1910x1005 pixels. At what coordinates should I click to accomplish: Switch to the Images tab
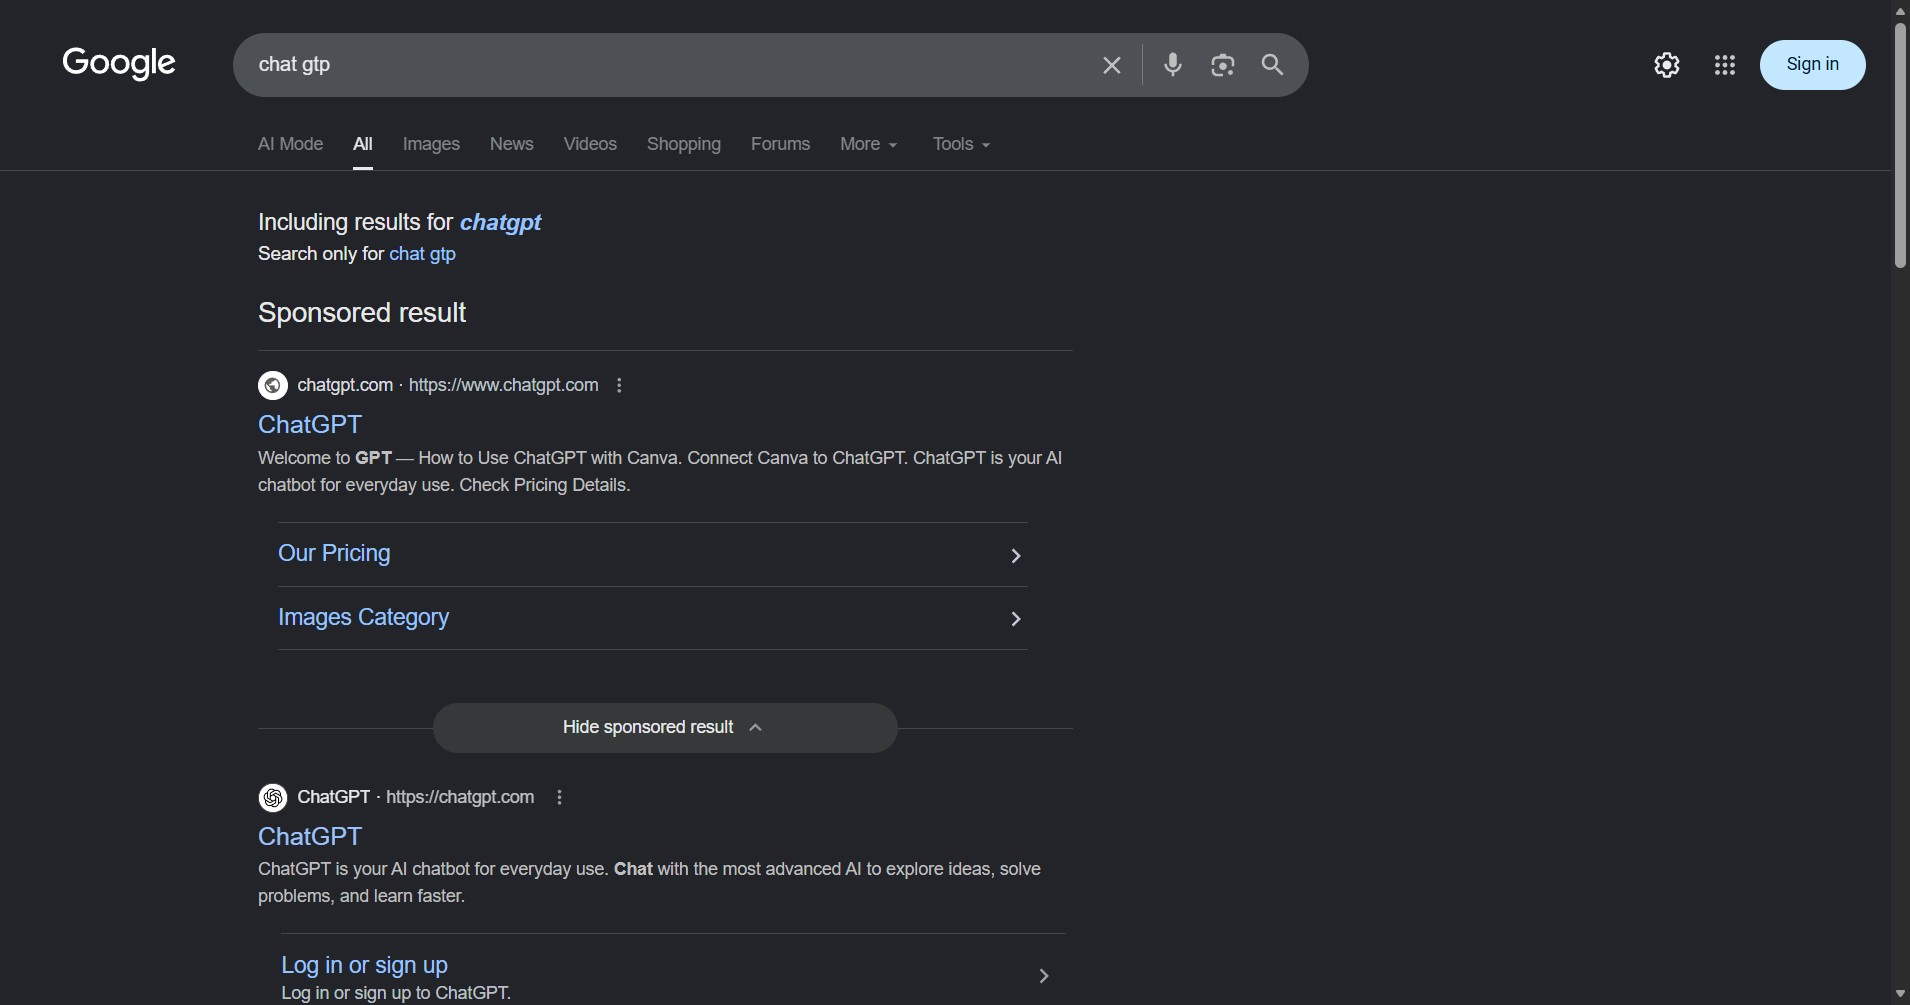[x=431, y=144]
